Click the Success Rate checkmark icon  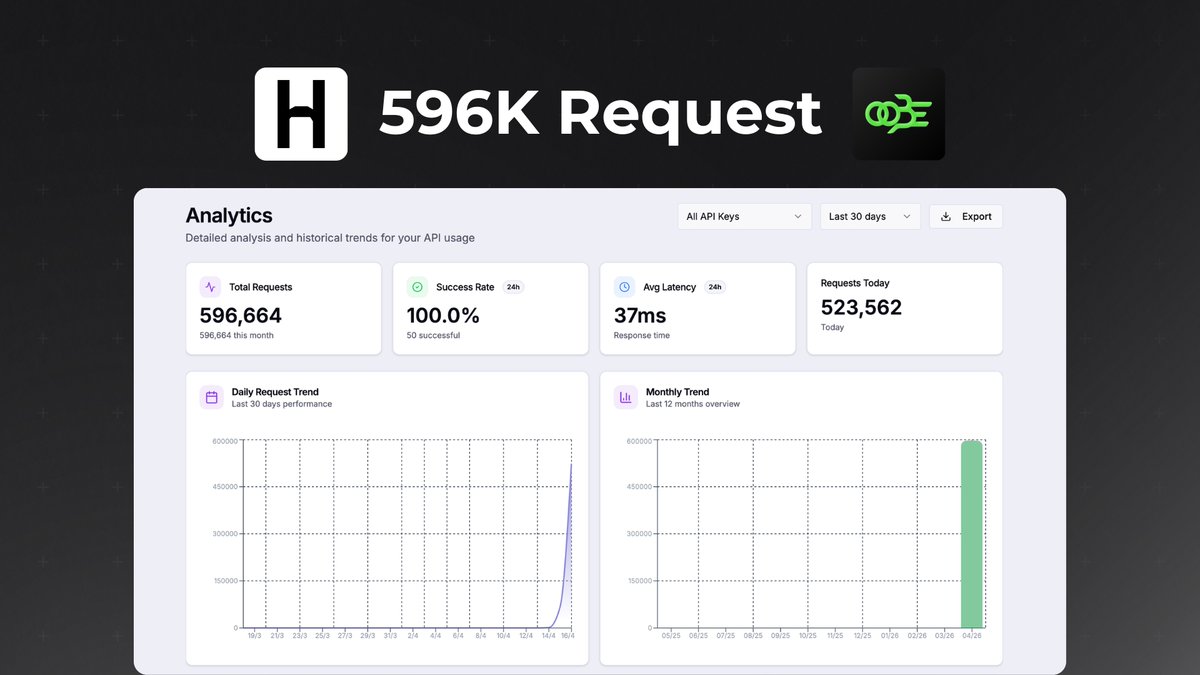click(417, 287)
